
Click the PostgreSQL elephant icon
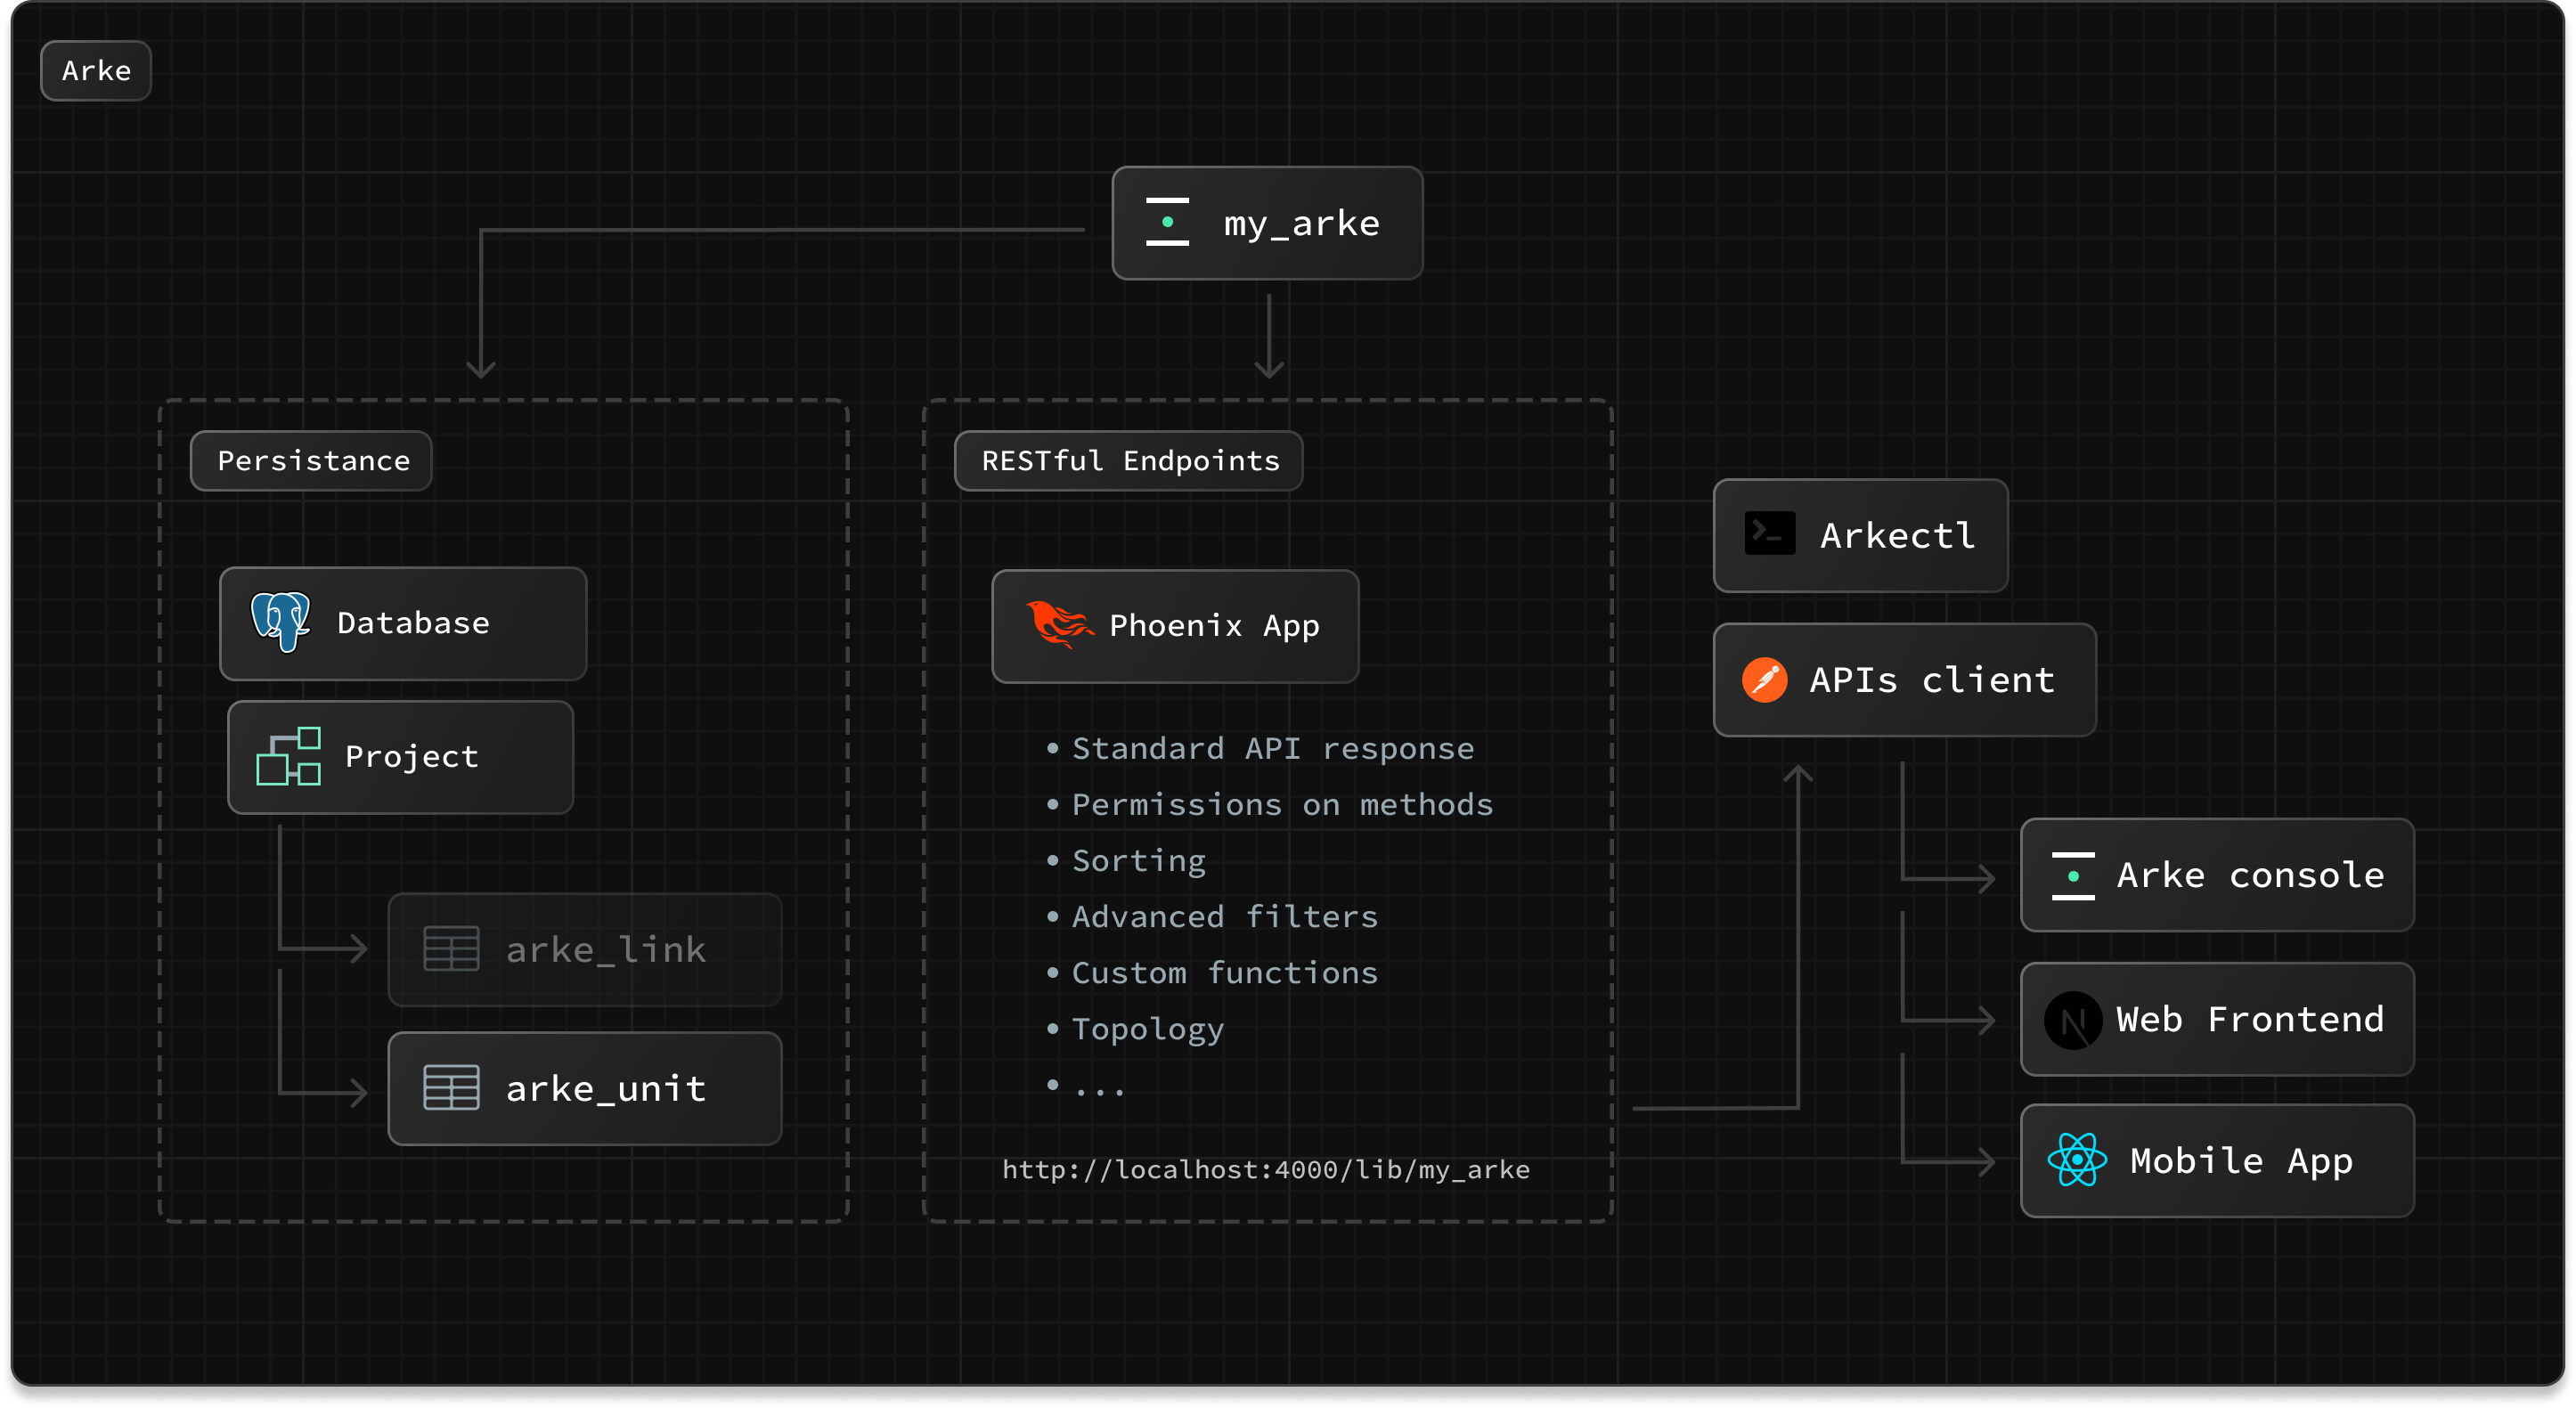tap(280, 622)
